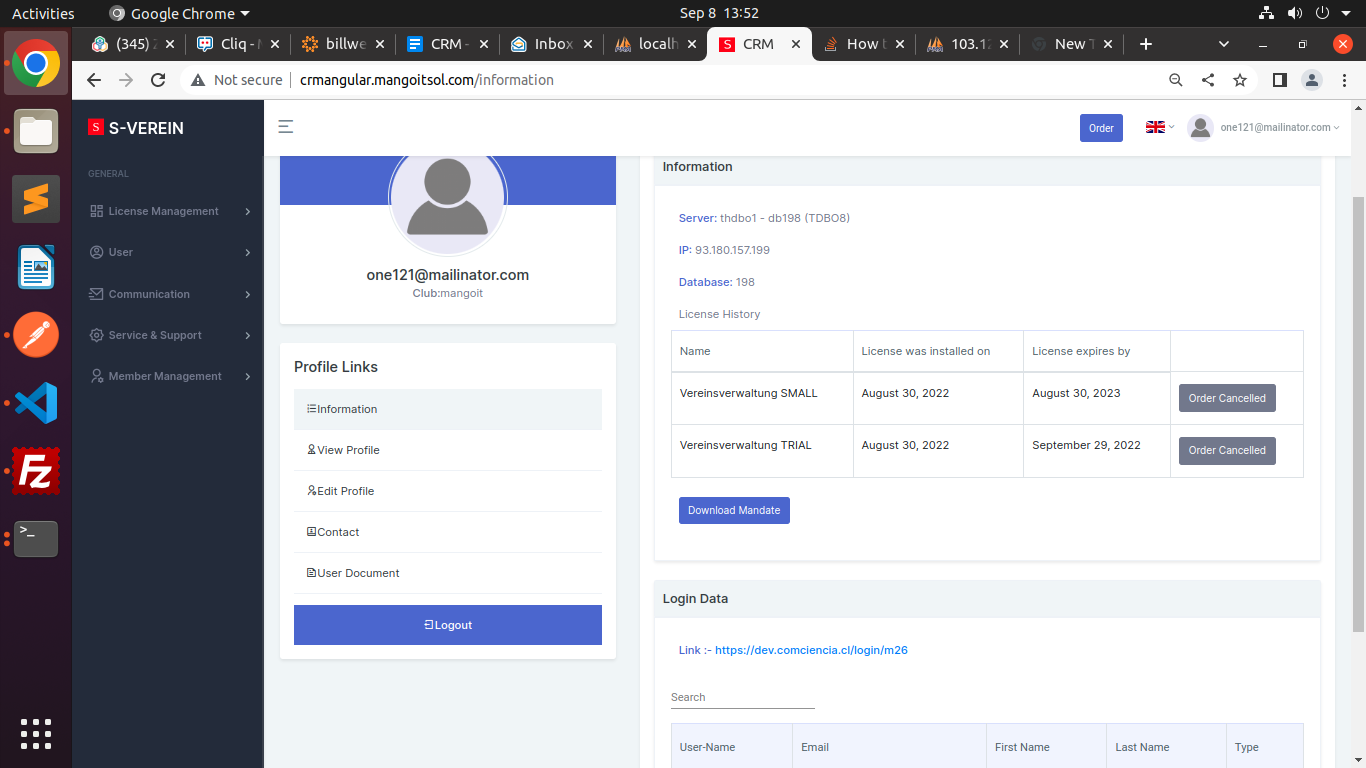Open User Document link
Viewport: 1366px width, 768px height.
448,573
